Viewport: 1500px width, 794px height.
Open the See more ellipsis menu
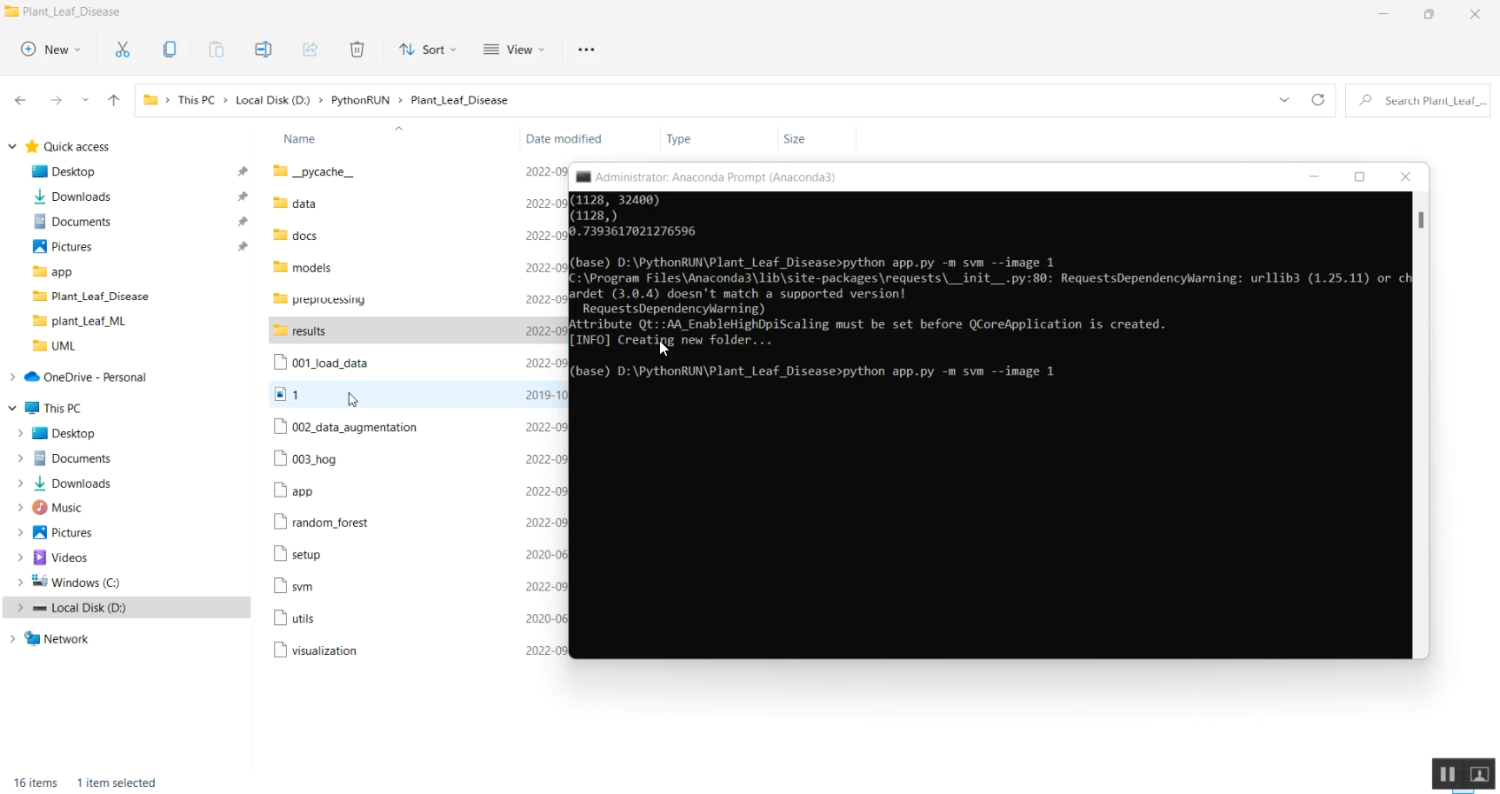[586, 49]
